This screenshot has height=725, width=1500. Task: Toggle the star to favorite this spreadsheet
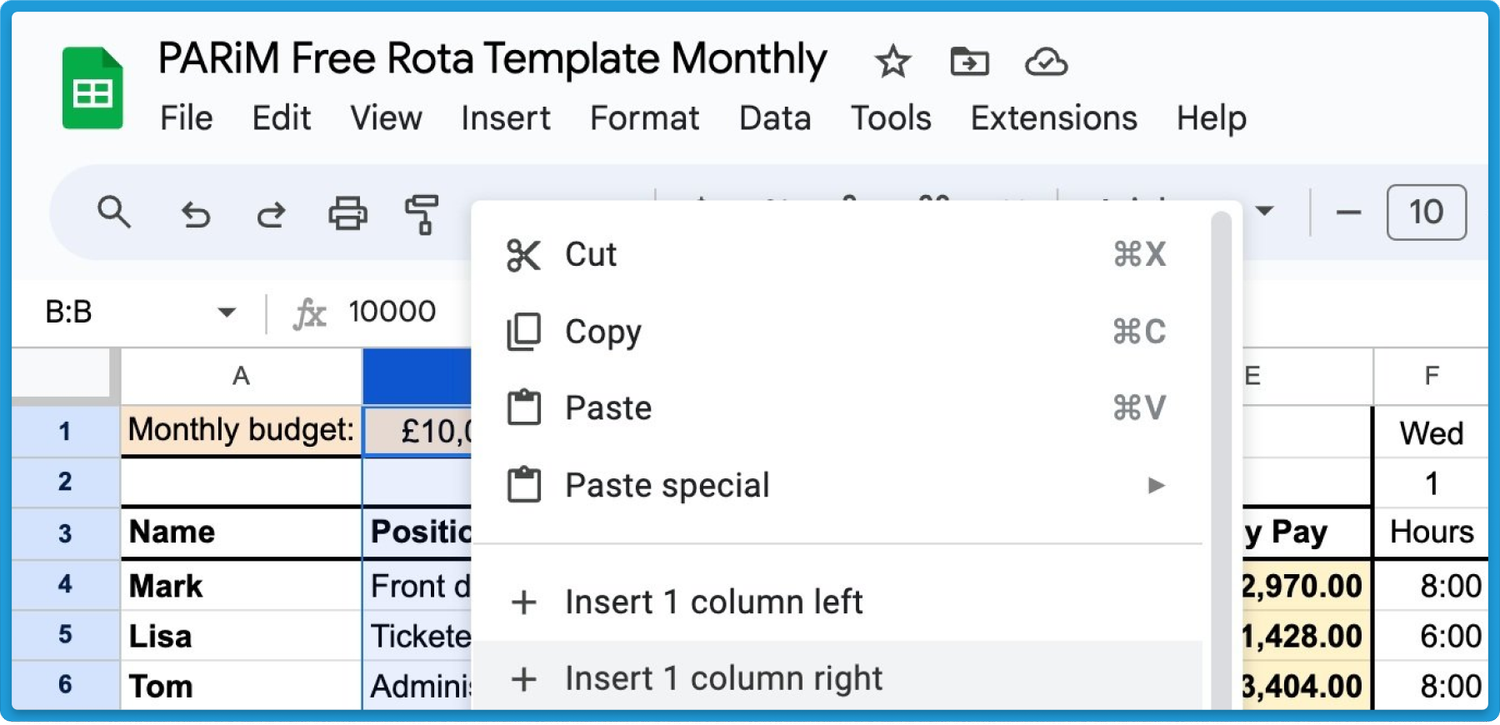pyautogui.click(x=890, y=61)
